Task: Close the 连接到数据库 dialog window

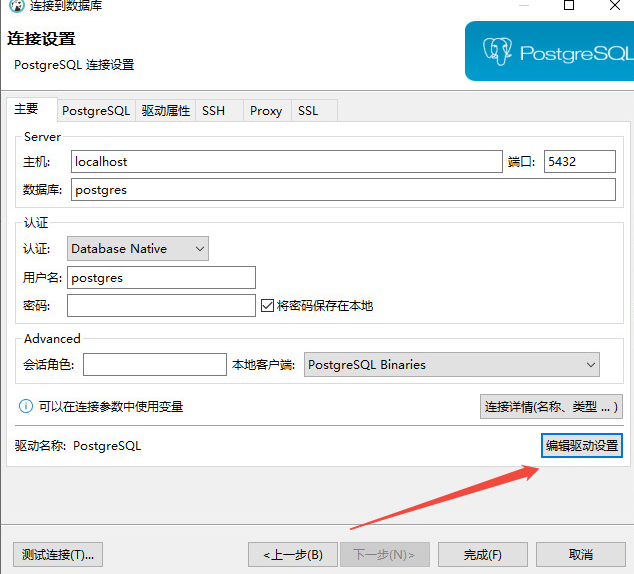Action: (615, 5)
